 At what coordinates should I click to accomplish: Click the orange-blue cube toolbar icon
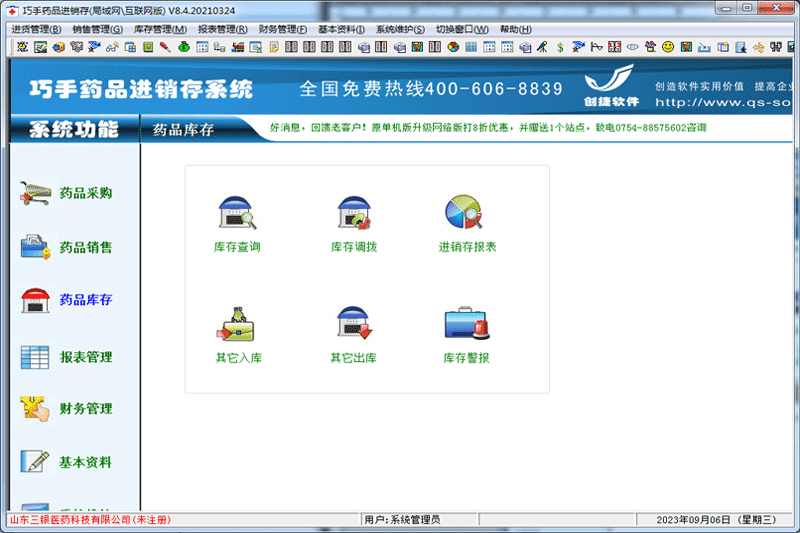[59, 47]
